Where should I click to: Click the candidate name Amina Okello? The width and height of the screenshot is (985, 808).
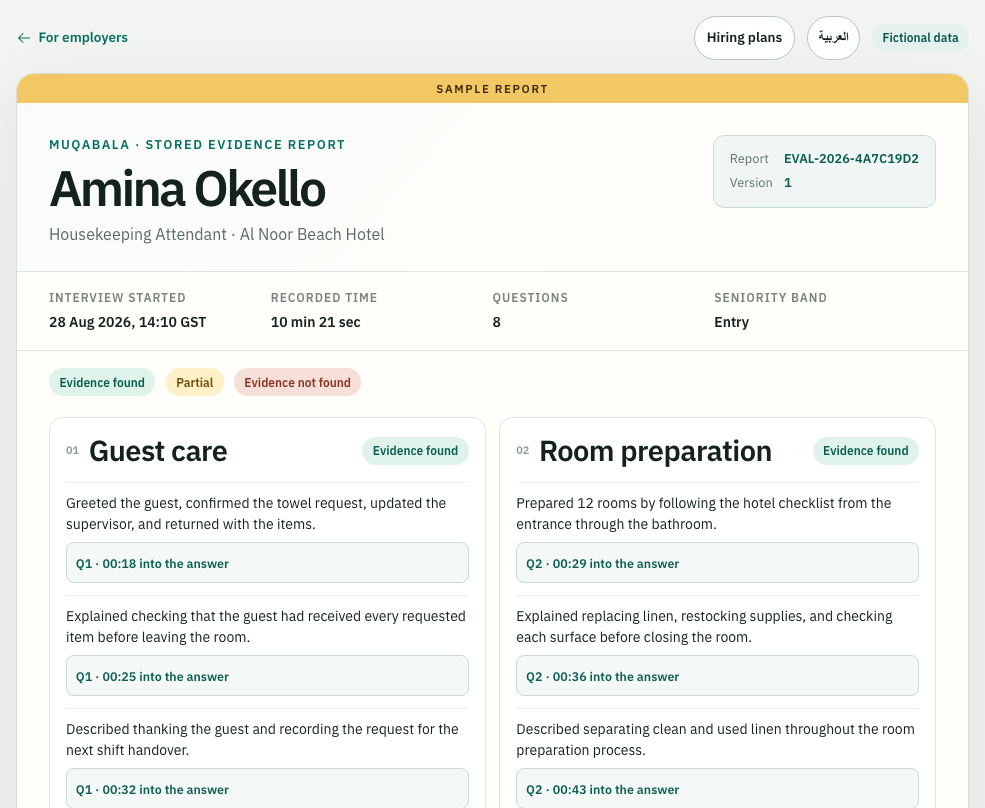point(187,188)
